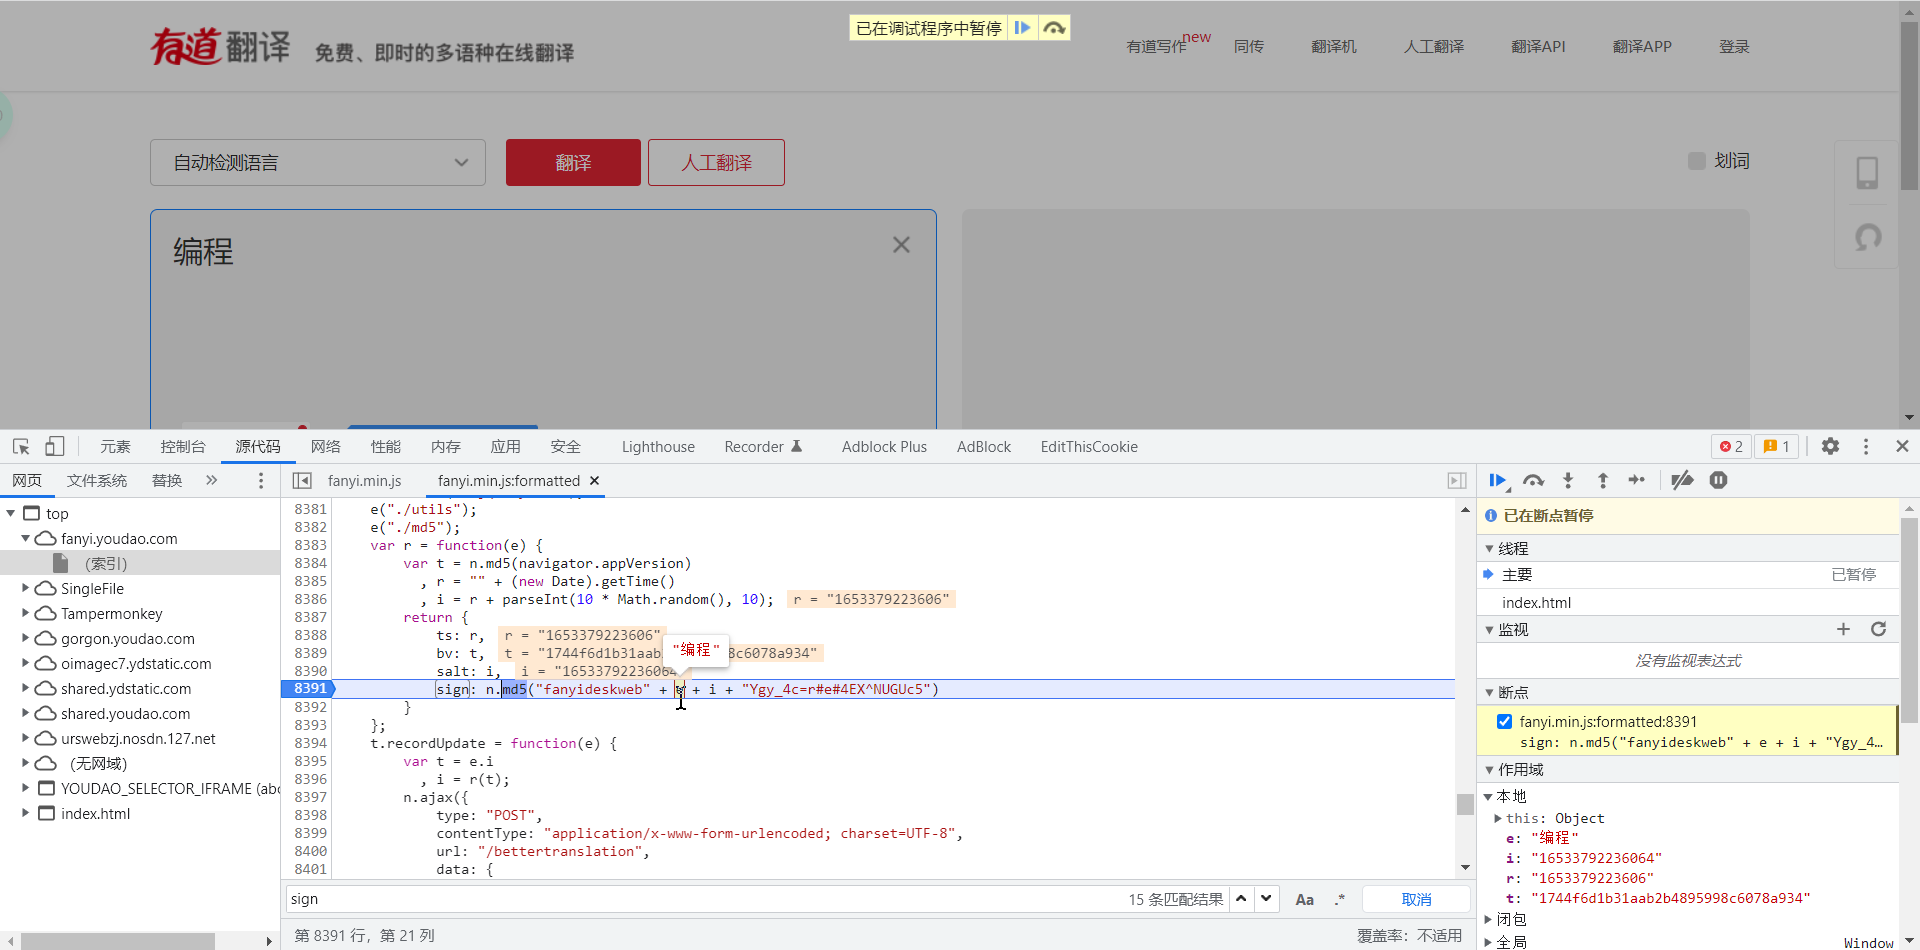Toggle device toolbar icon

(54, 447)
